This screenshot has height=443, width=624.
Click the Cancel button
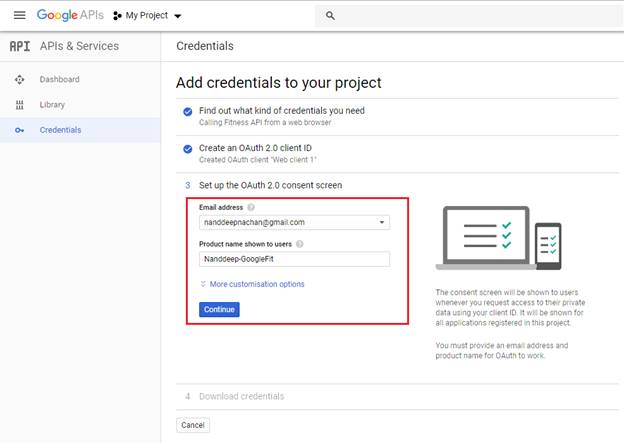click(x=193, y=425)
